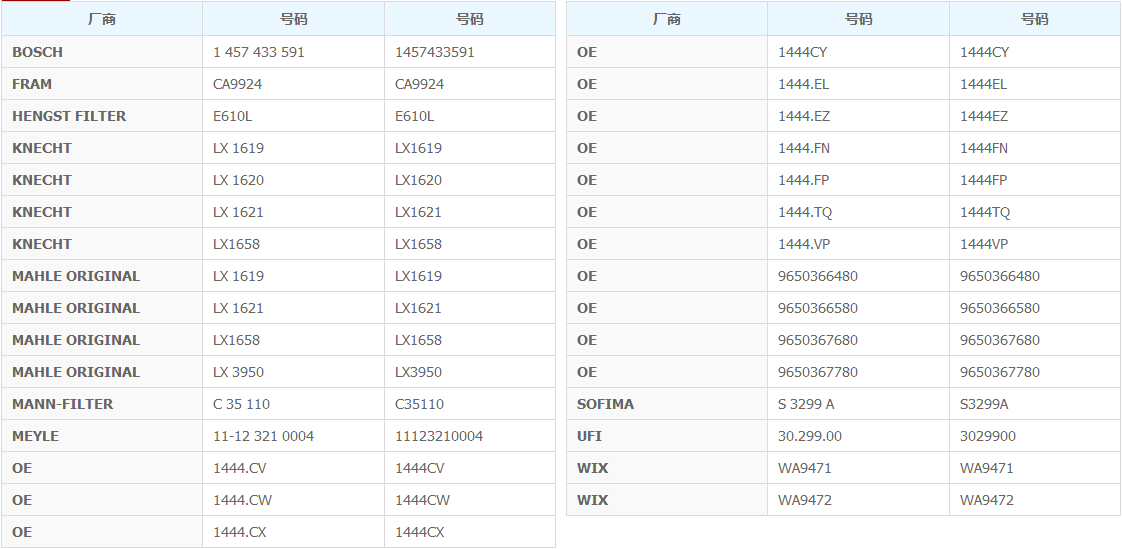Select part number 11-12 321 0004
The image size is (1122, 549).
point(263,436)
